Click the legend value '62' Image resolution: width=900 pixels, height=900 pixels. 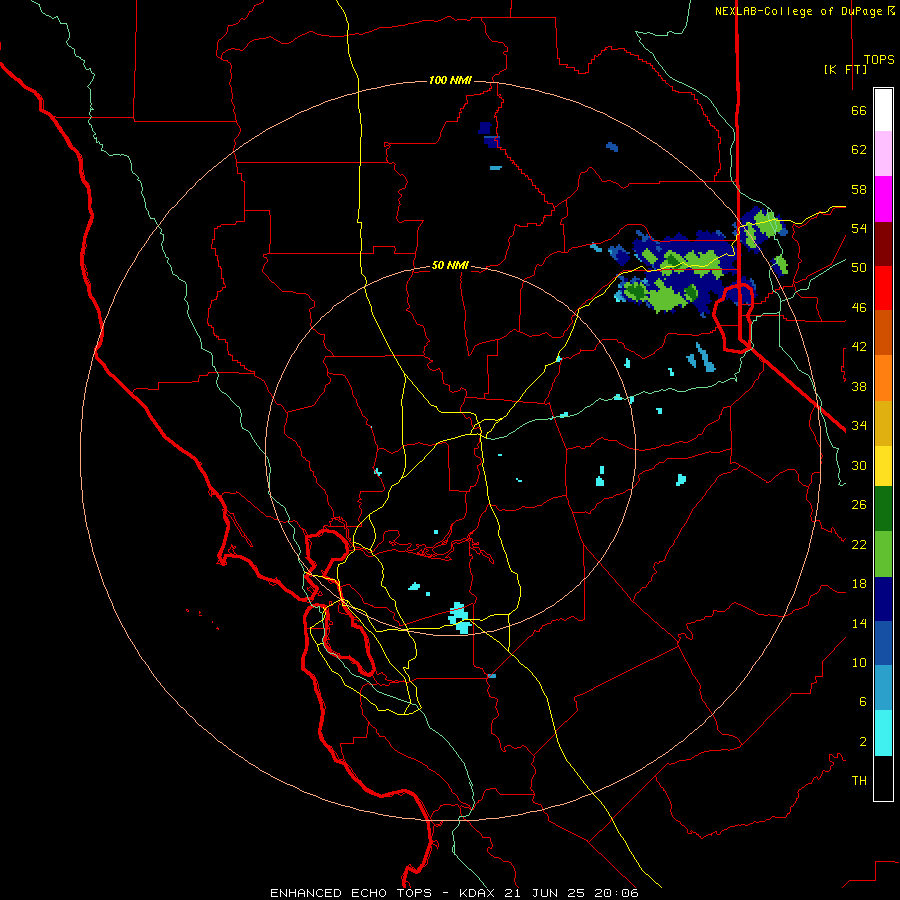pos(859,150)
